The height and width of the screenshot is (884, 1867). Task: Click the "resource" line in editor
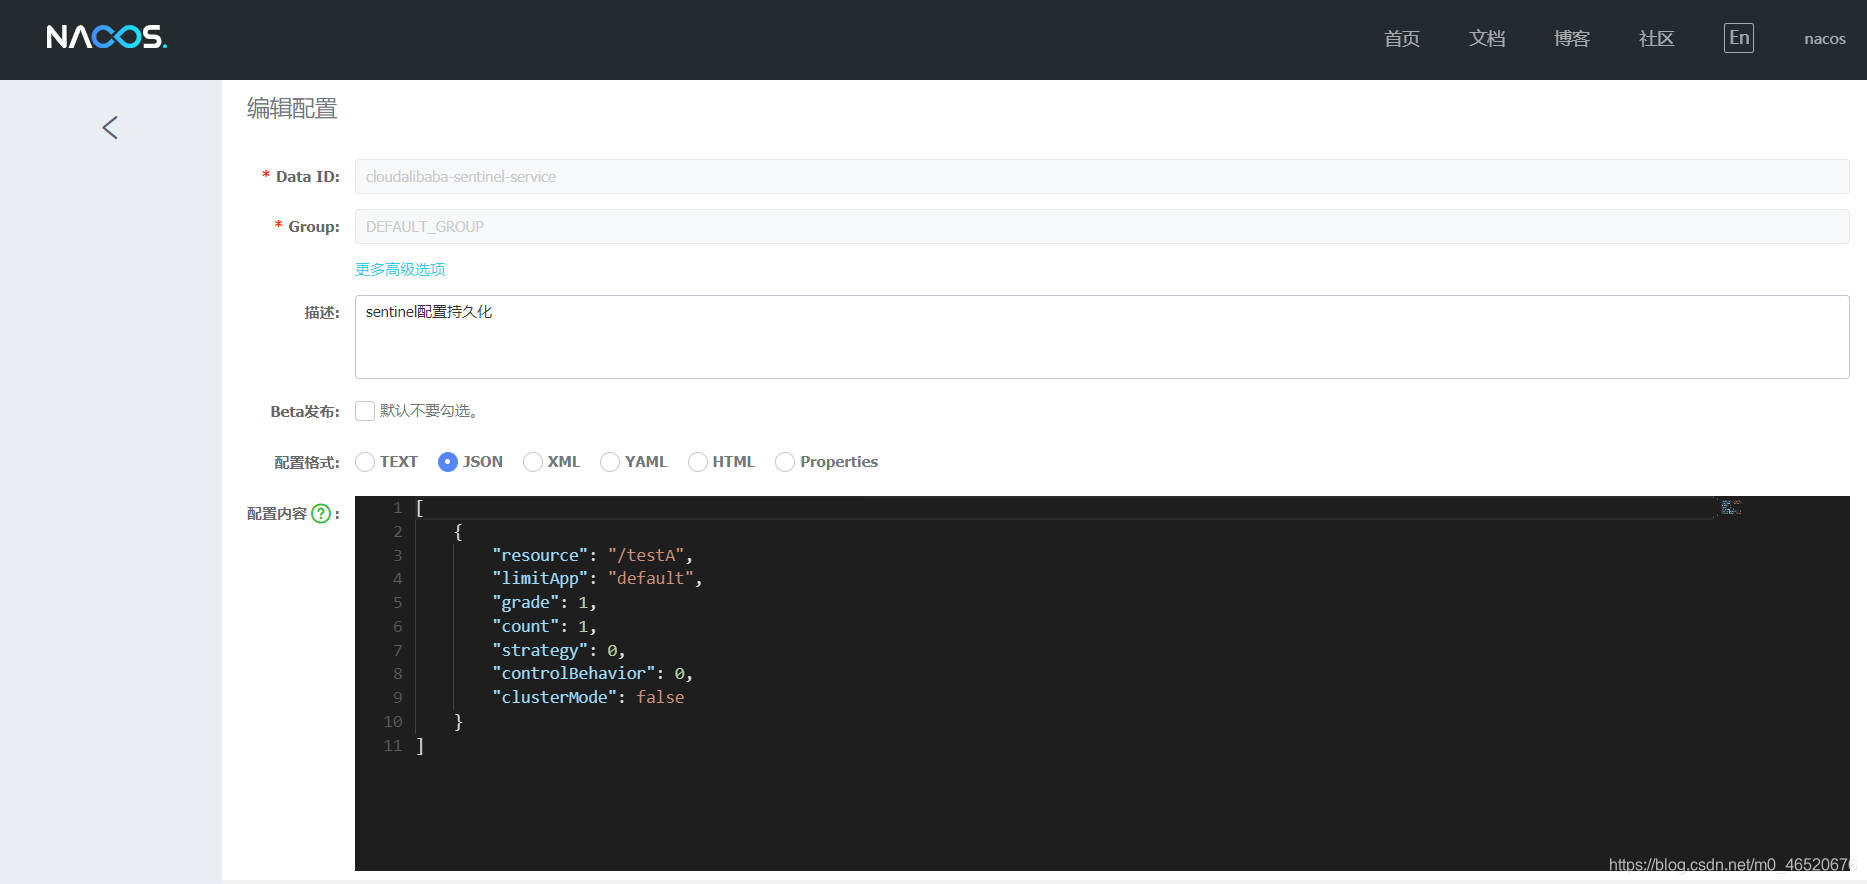point(592,555)
